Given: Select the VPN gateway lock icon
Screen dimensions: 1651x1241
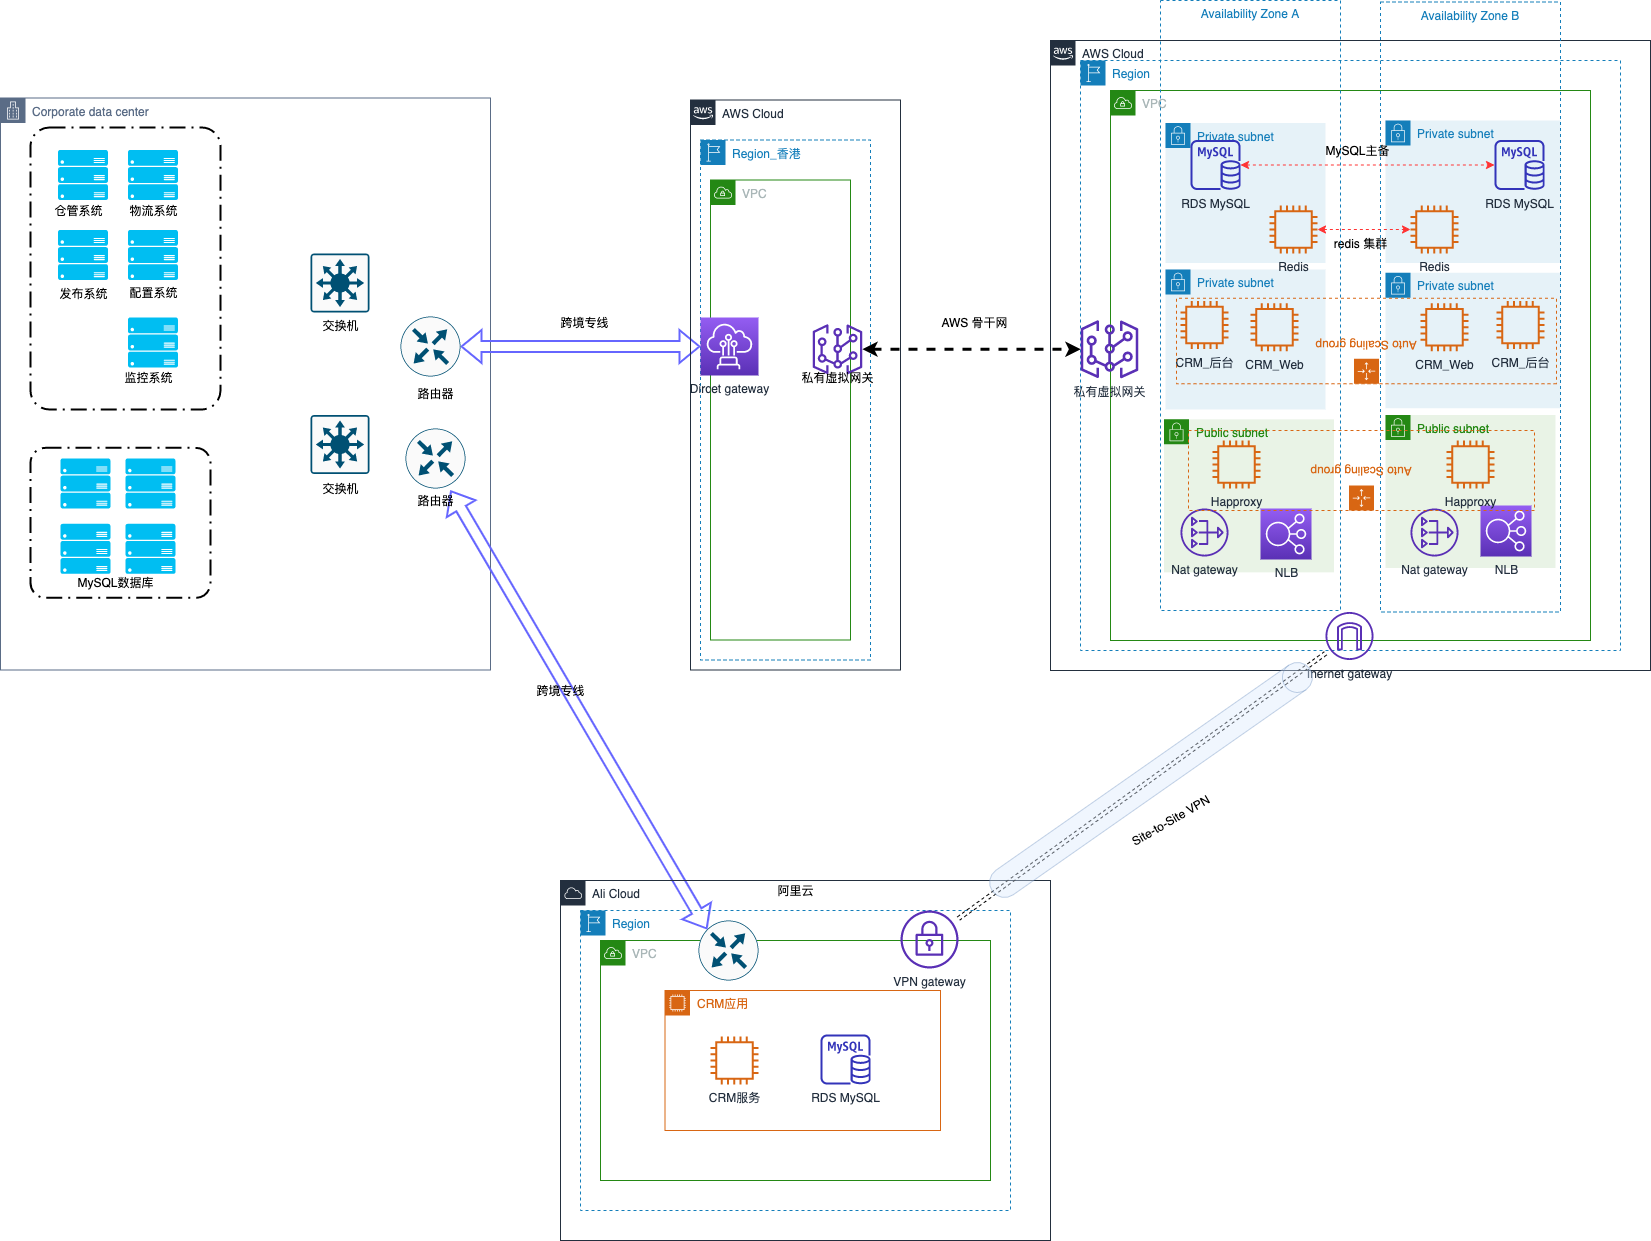Looking at the screenshot, I should (929, 939).
